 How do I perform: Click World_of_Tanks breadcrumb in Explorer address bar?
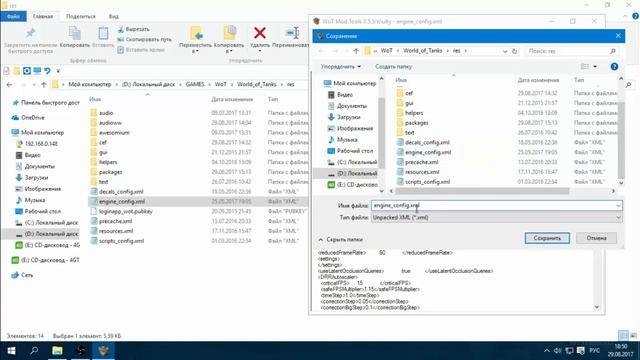click(257, 84)
